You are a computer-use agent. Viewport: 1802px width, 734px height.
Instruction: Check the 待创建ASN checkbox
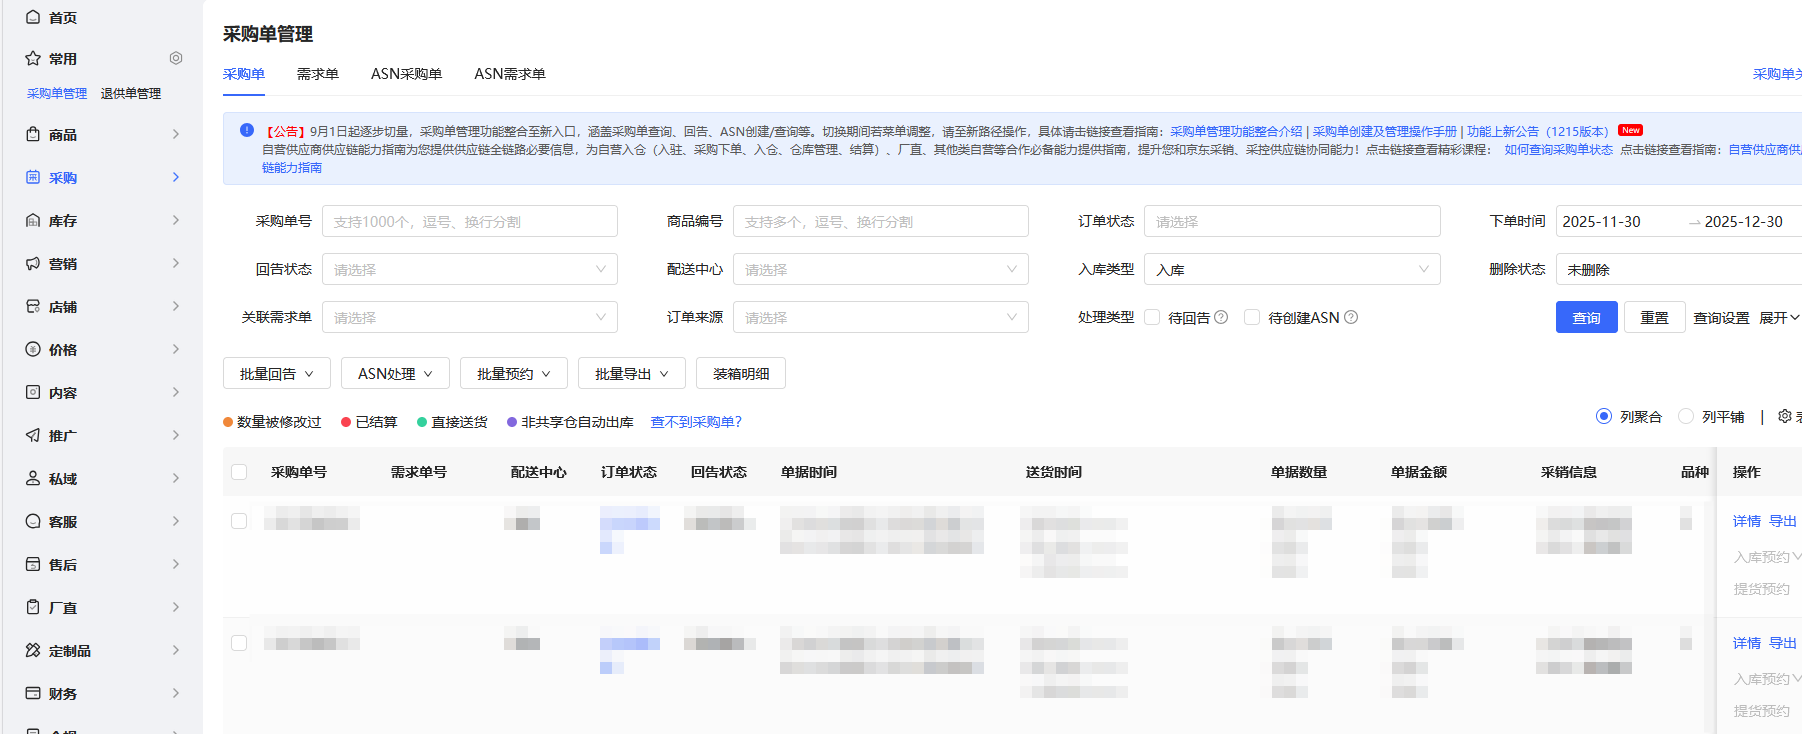point(1252,317)
